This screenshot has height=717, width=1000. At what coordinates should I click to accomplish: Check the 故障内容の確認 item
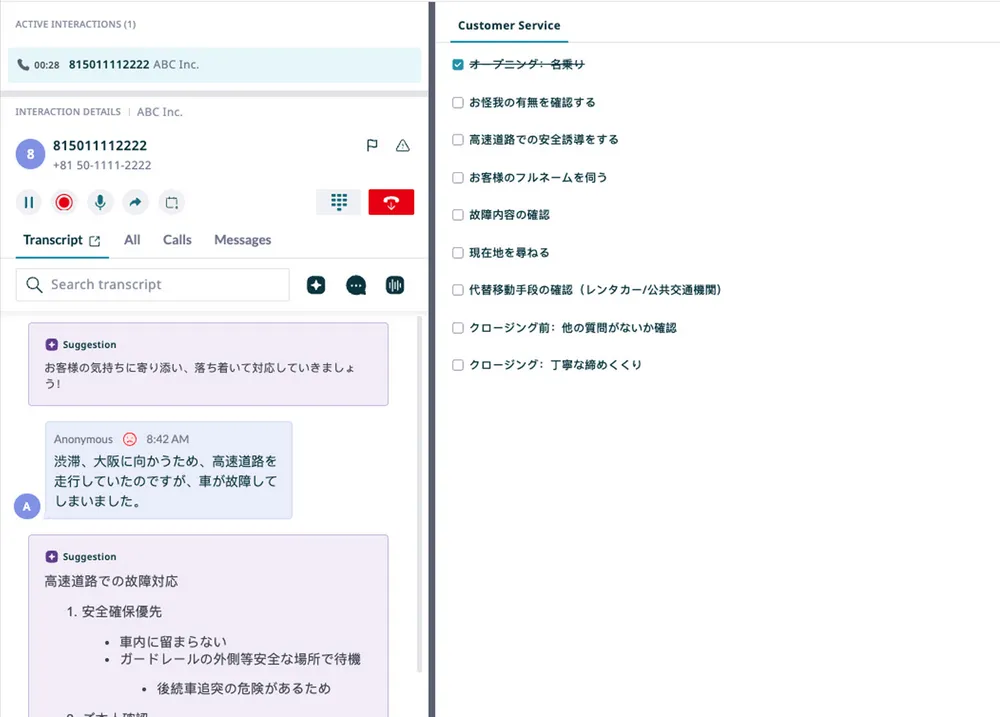458,215
